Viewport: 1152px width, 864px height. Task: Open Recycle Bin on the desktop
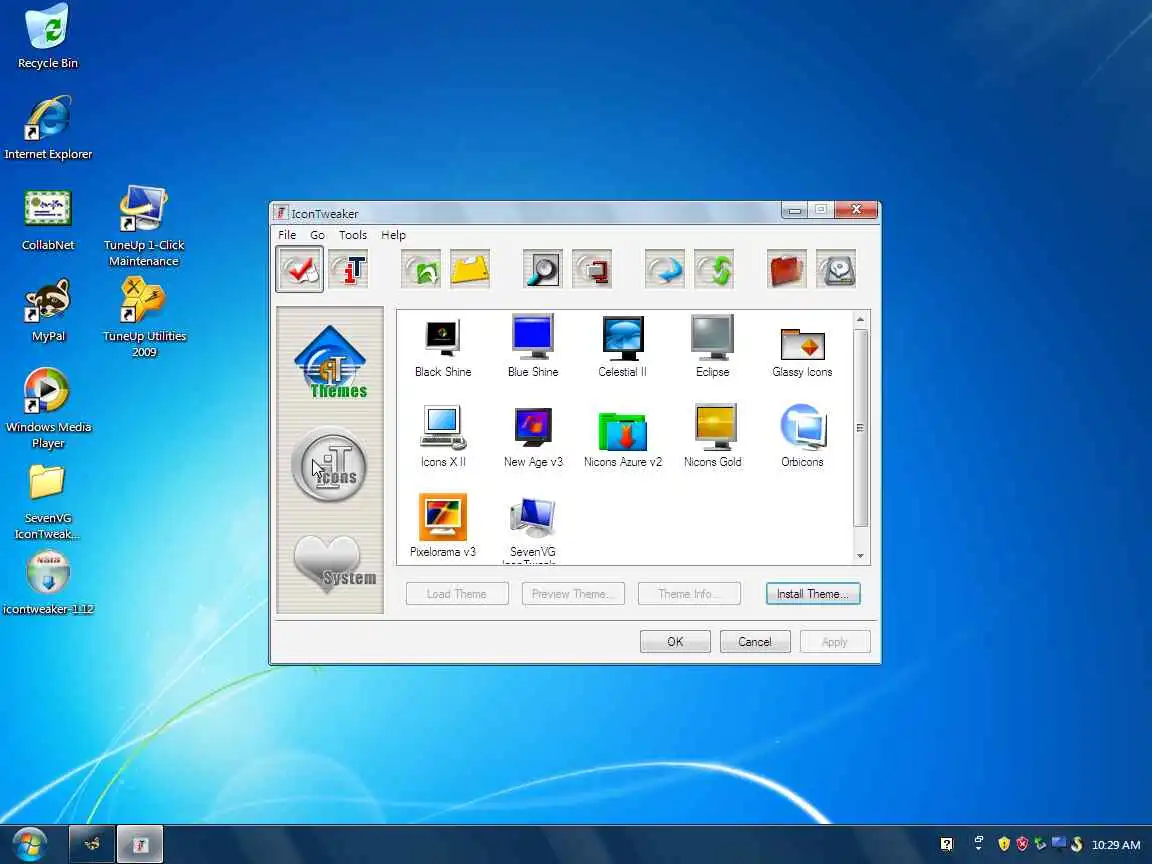pyautogui.click(x=48, y=37)
